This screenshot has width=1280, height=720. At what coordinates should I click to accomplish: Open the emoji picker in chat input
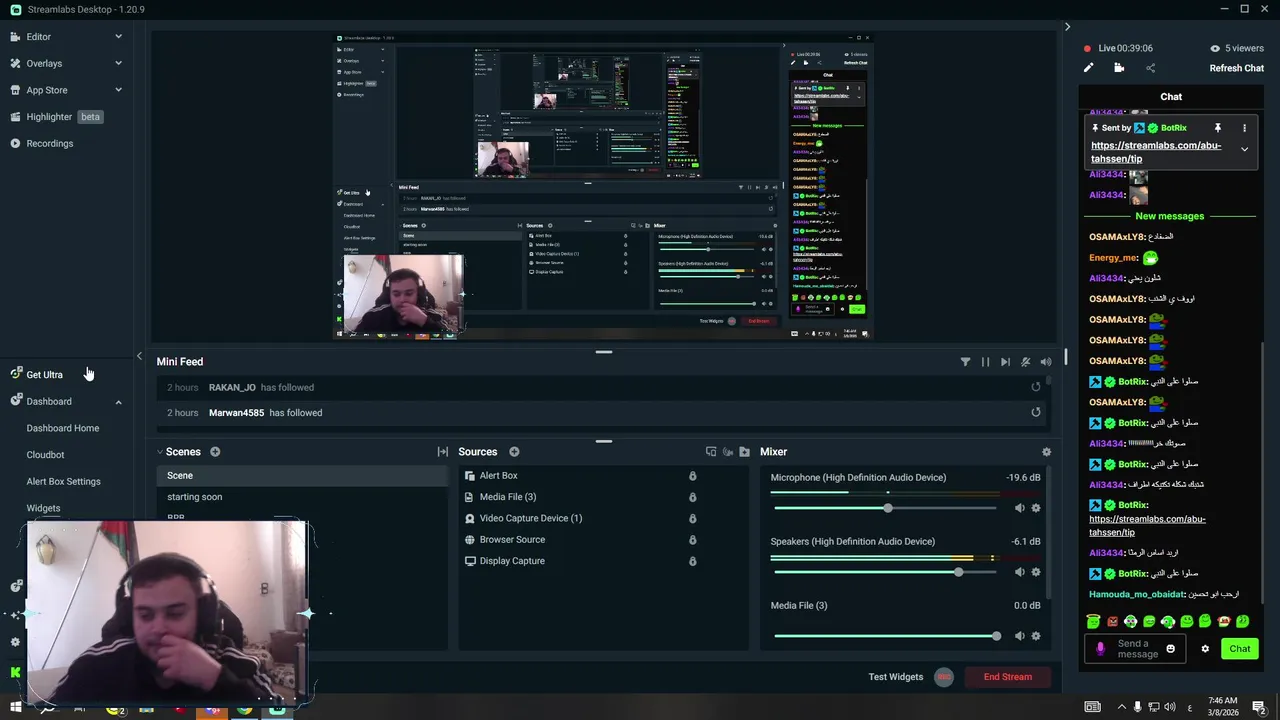[x=1171, y=649]
